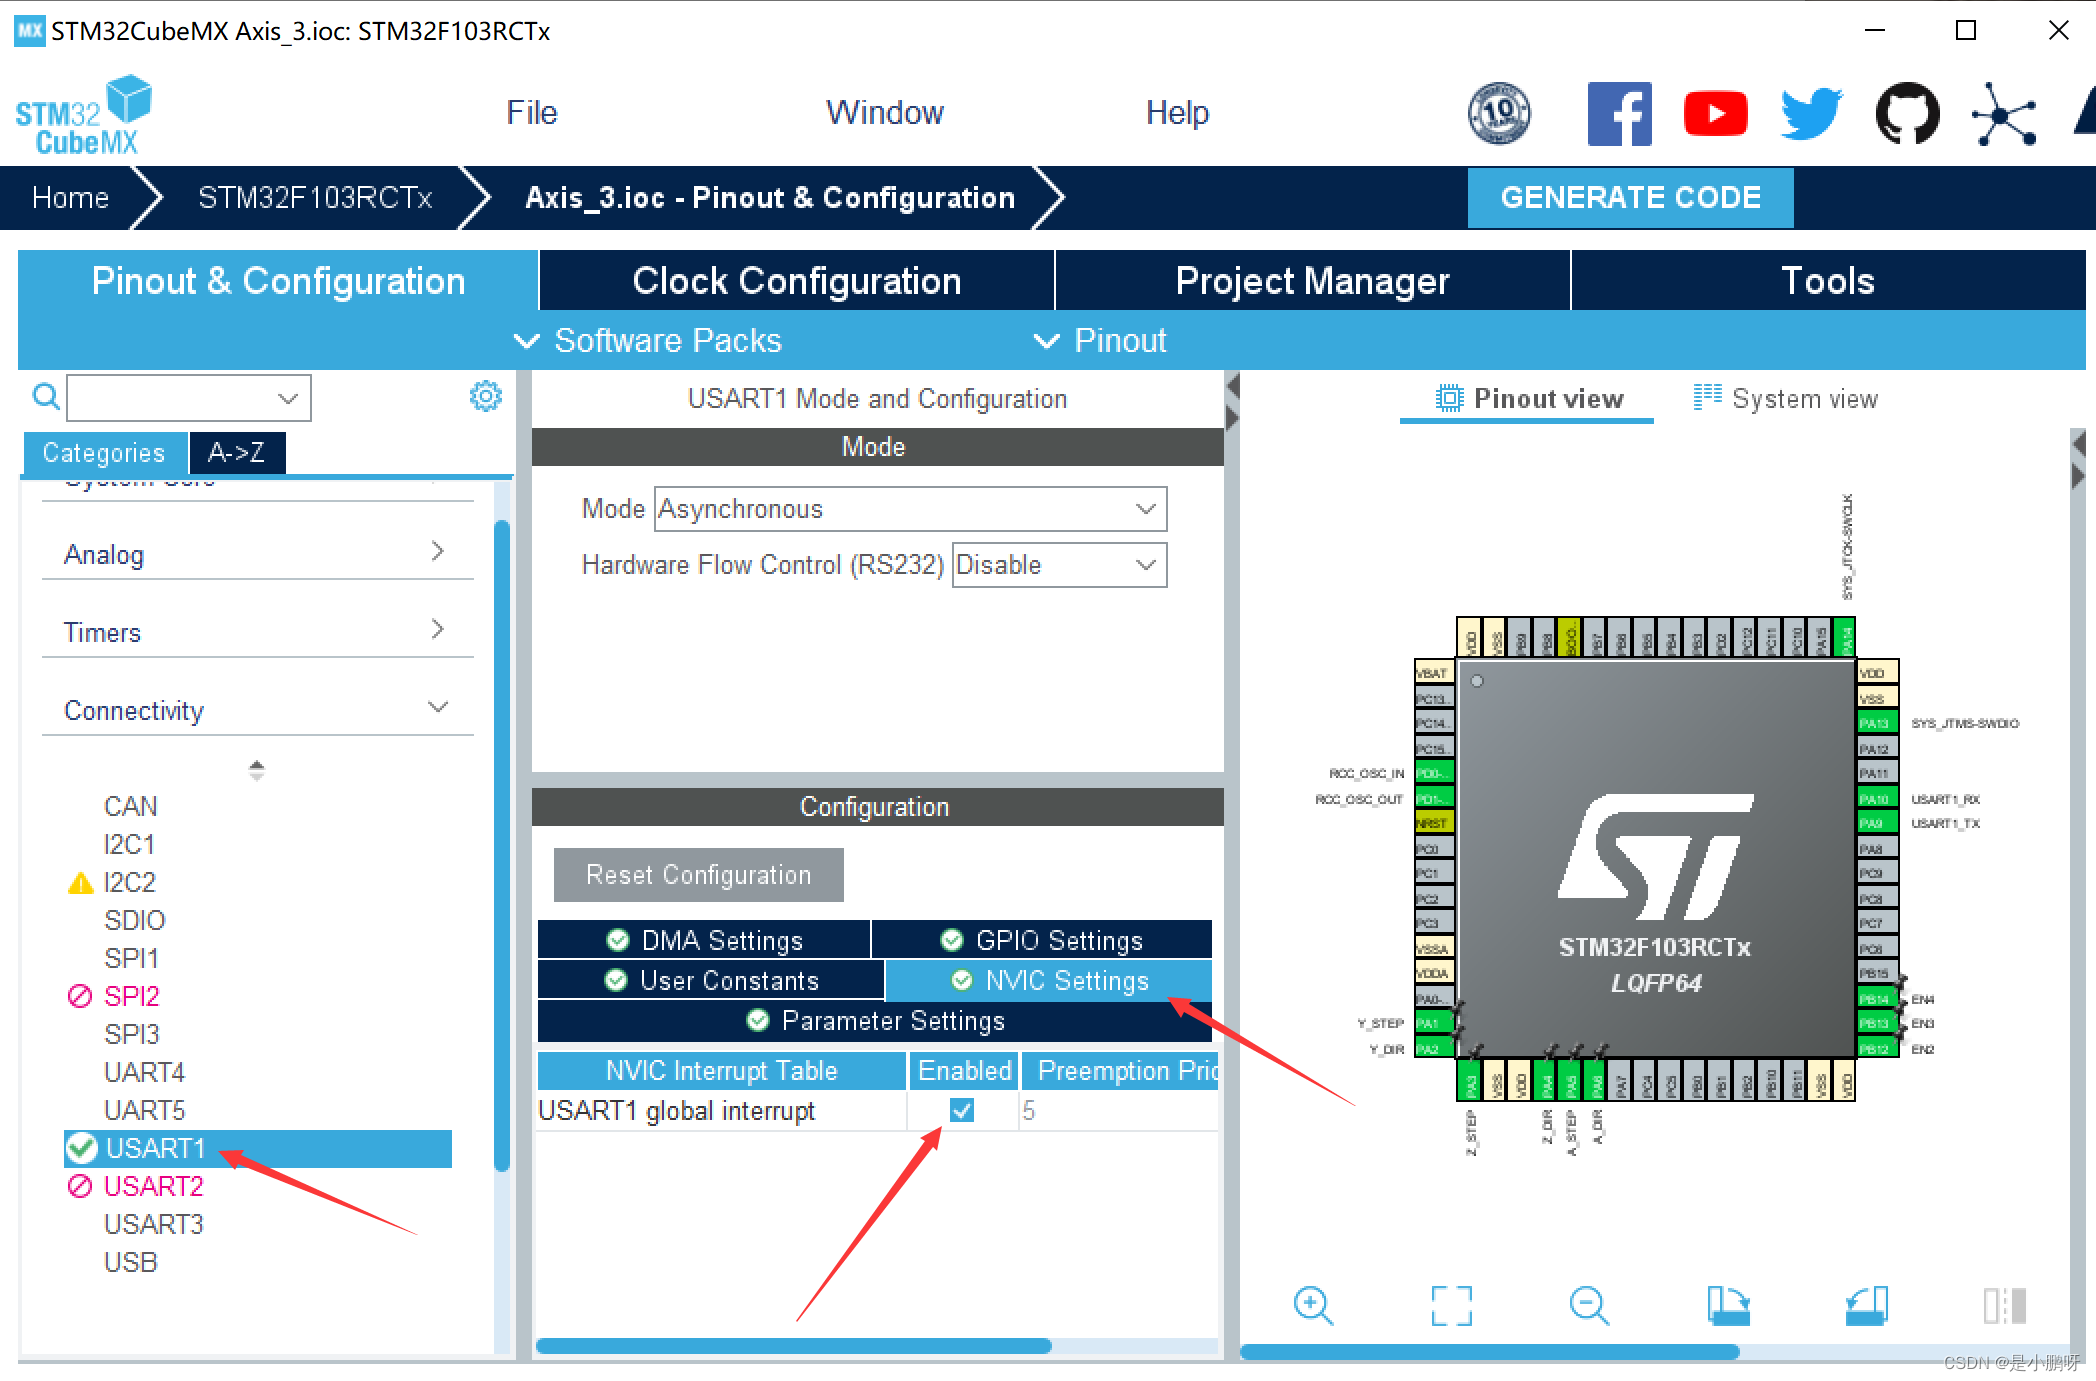Screen dimensions: 2096x1381
Task: Click Reset Configuration button
Action: [x=699, y=875]
